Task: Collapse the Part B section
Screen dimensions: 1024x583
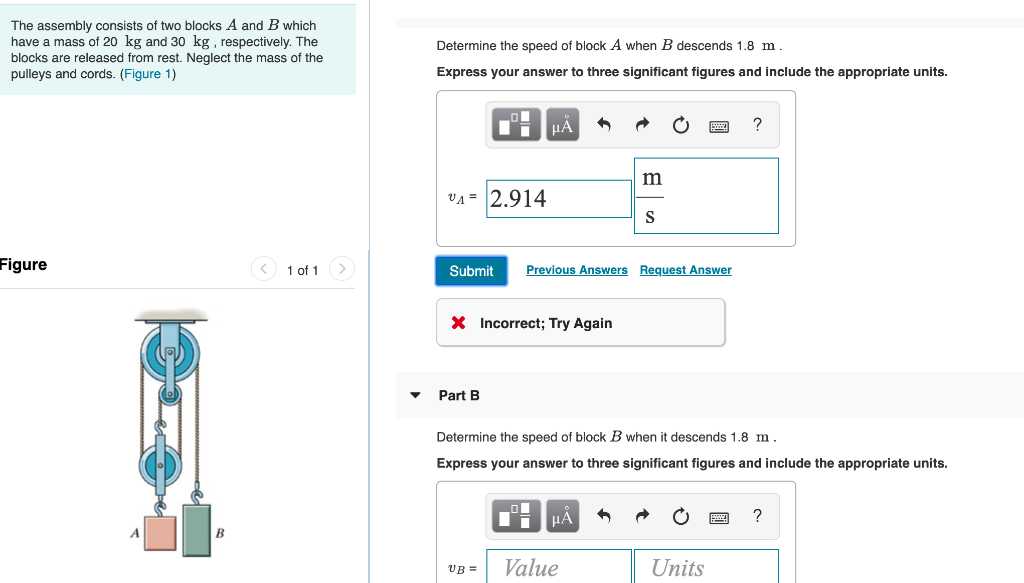Action: pos(415,395)
